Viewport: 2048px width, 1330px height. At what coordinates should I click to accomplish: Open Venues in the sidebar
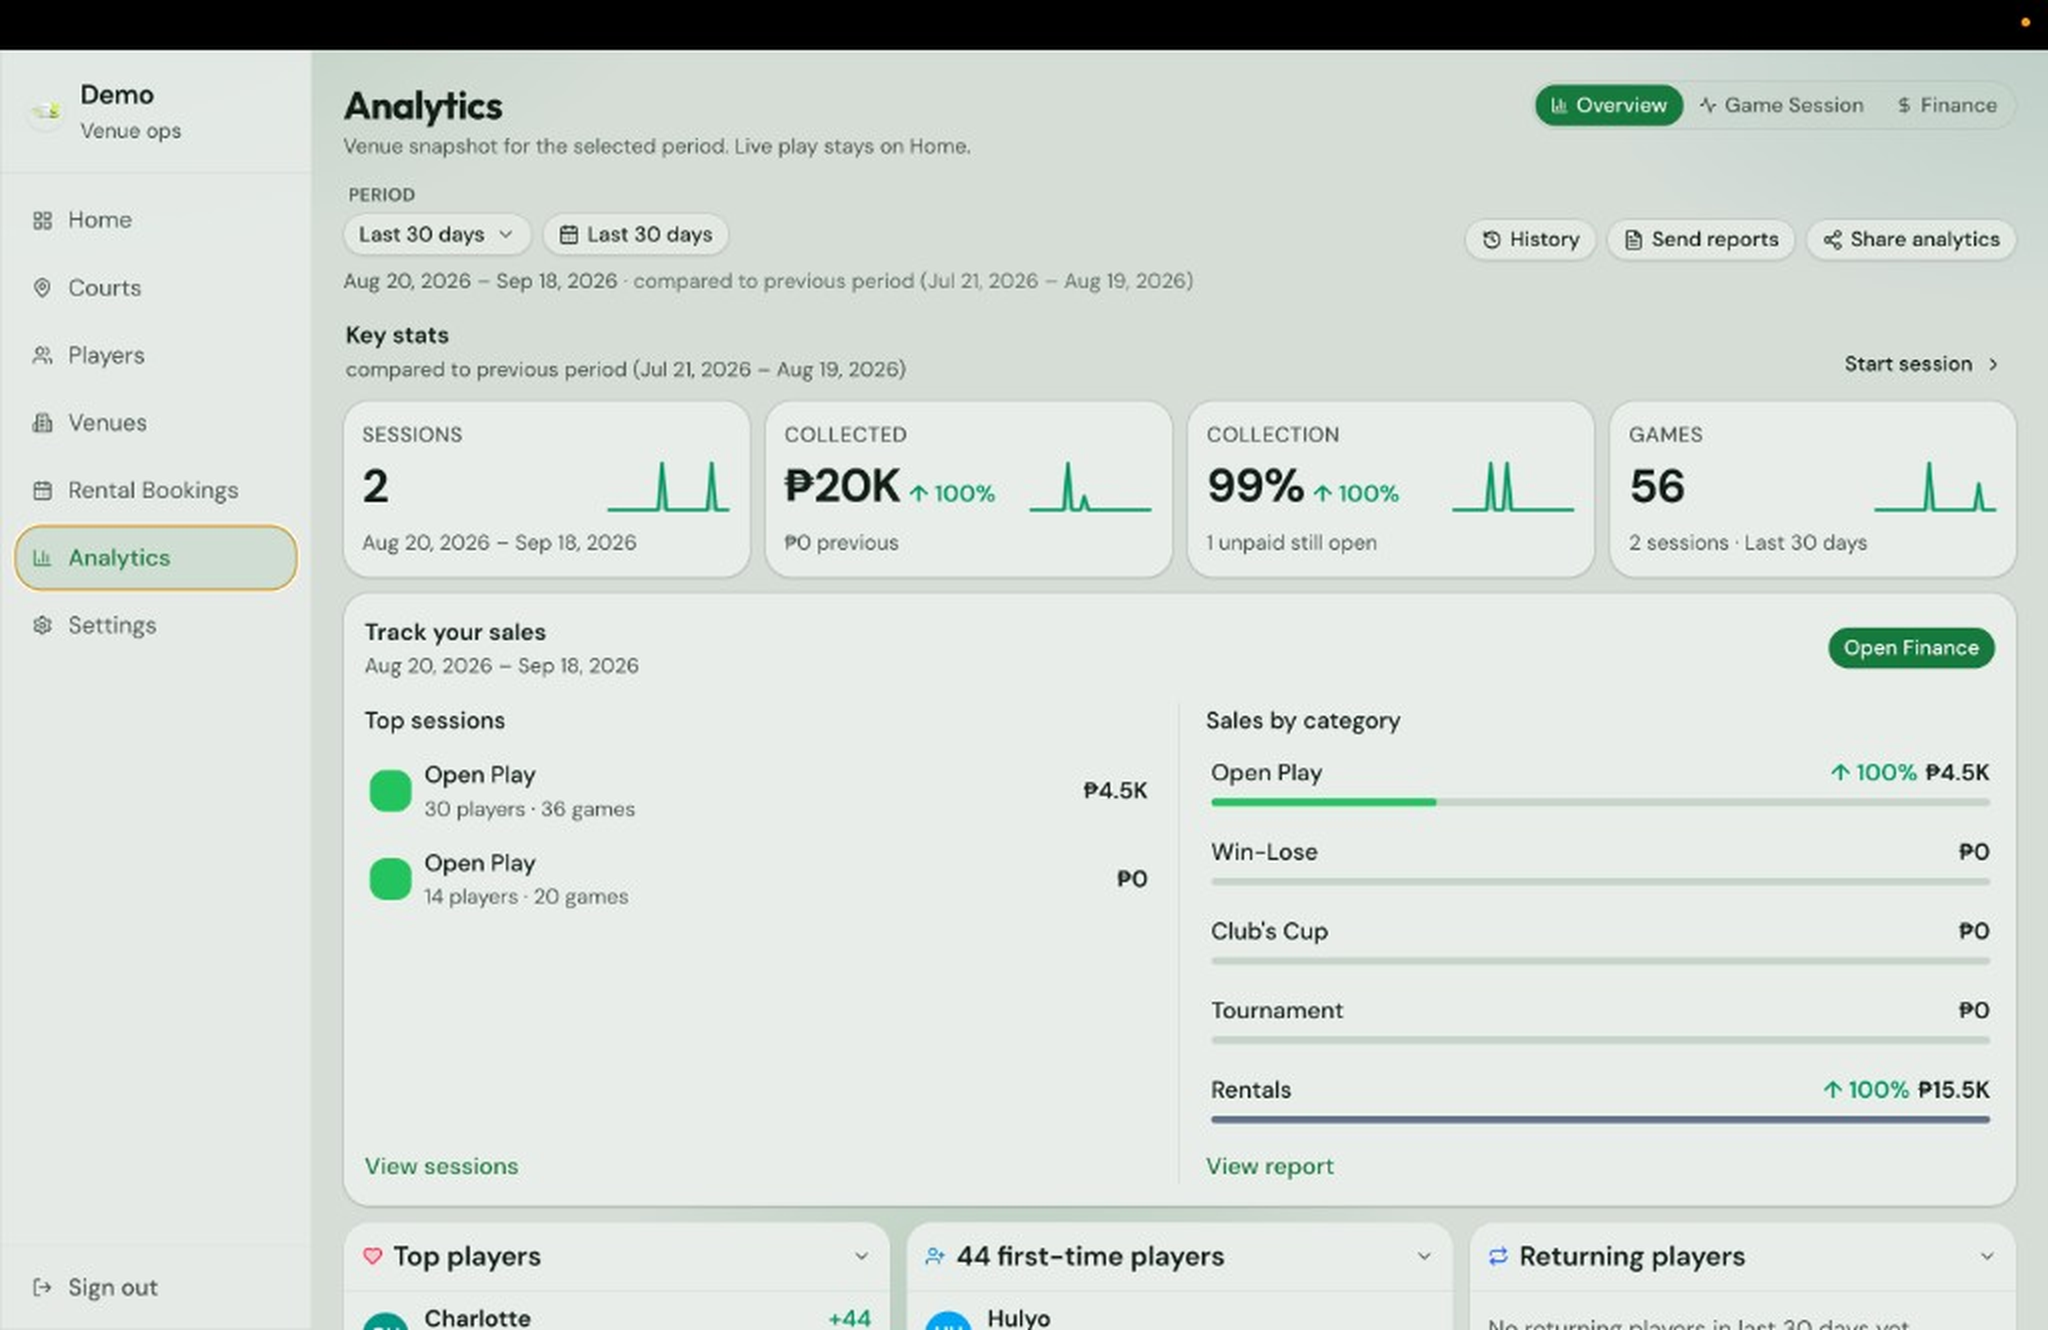coord(155,423)
